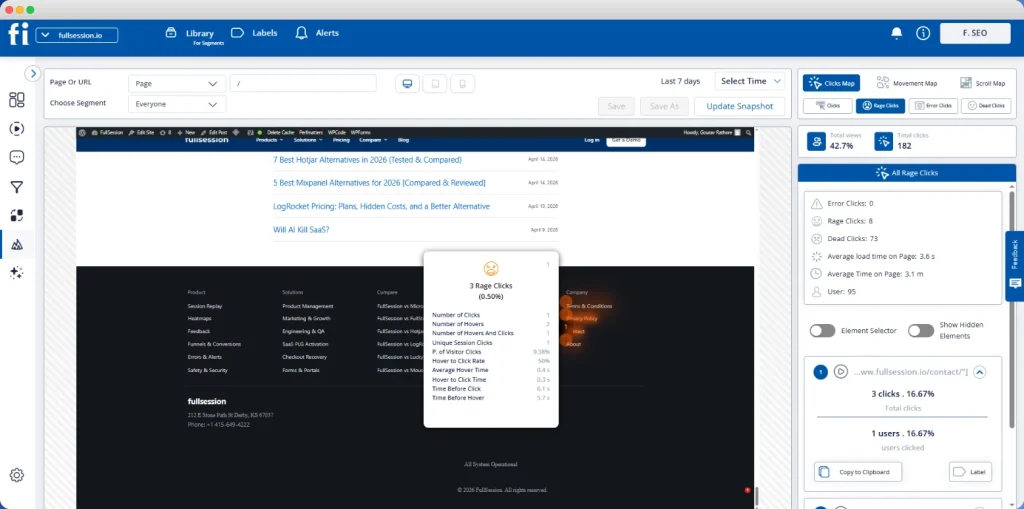Play session for contact link element
The image size is (1024, 509).
[x=841, y=372]
